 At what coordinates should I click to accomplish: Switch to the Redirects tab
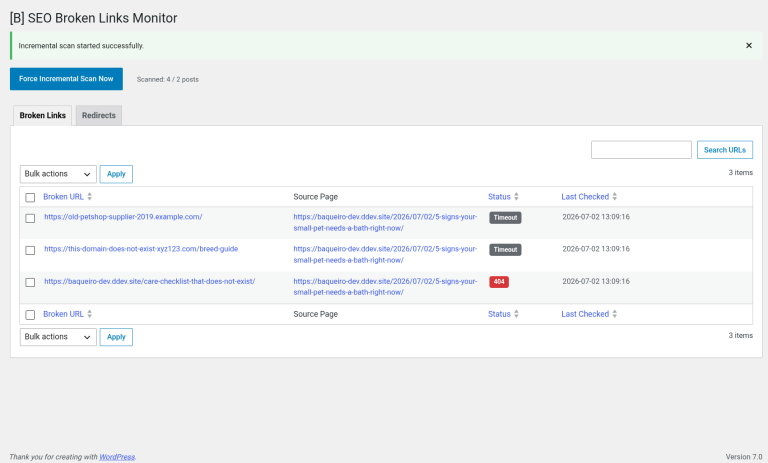pyautogui.click(x=99, y=116)
